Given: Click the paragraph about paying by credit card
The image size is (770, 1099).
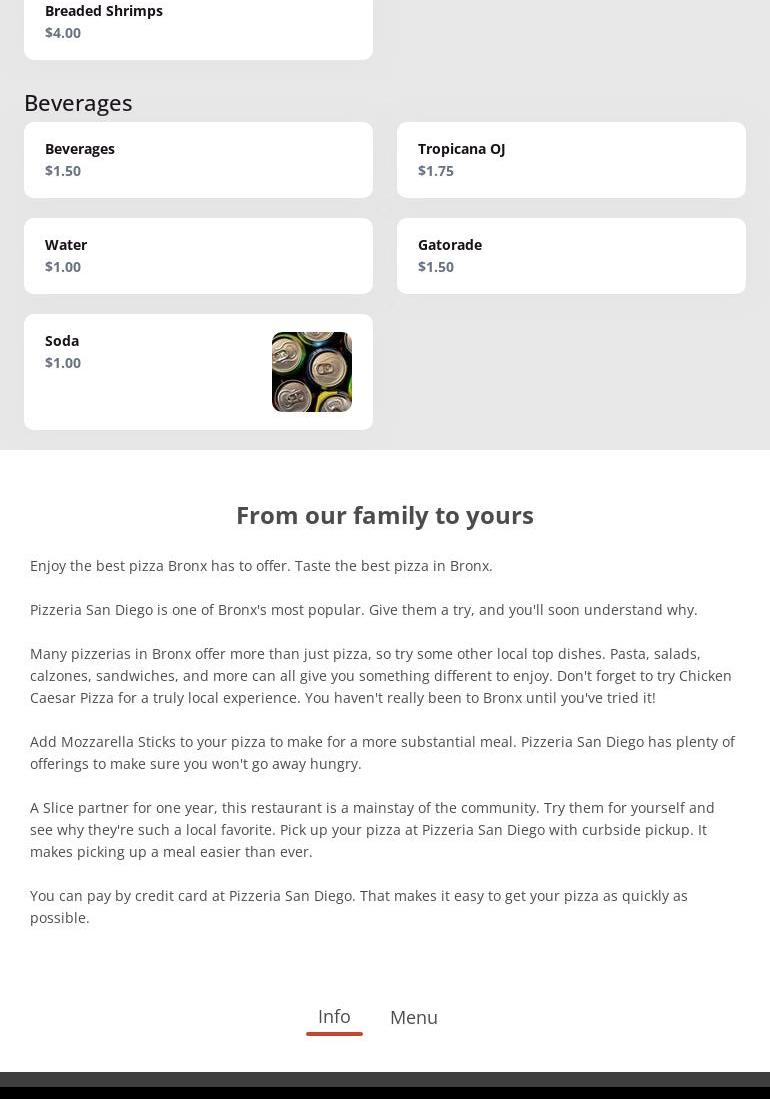Looking at the screenshot, I should tap(358, 907).
